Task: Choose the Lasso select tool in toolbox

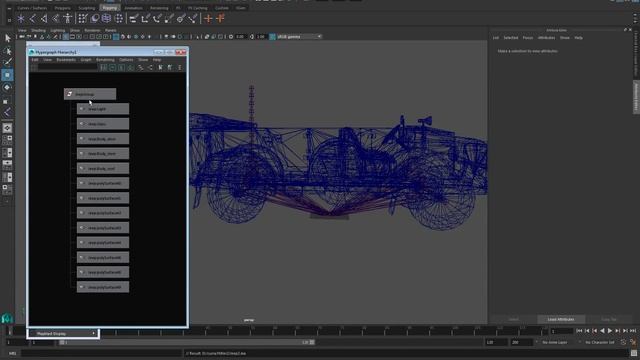Action: pyautogui.click(x=7, y=51)
